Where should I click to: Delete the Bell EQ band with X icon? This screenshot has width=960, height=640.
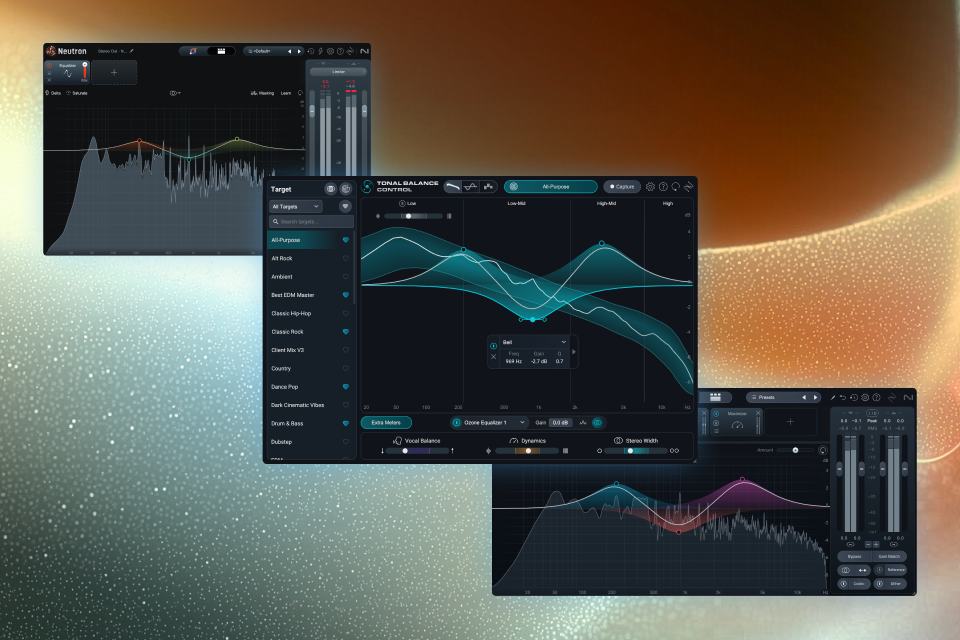[x=493, y=356]
